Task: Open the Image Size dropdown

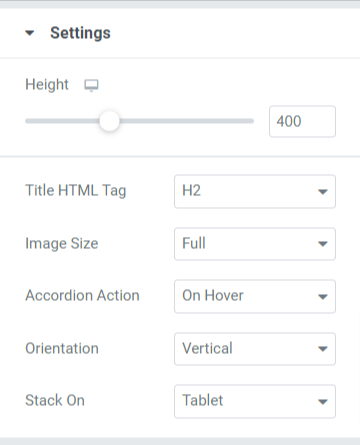Action: (255, 244)
